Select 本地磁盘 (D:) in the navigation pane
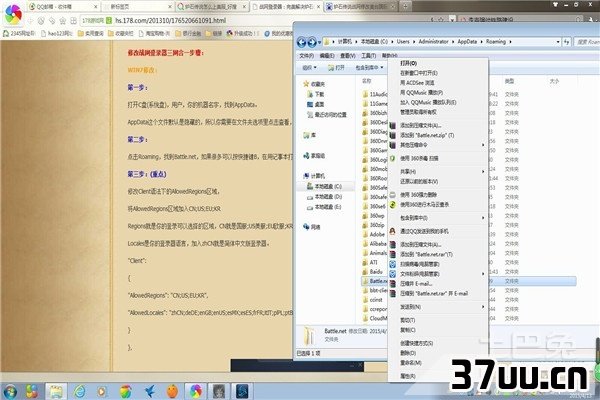This screenshot has height=400, width=600. pyautogui.click(x=324, y=197)
